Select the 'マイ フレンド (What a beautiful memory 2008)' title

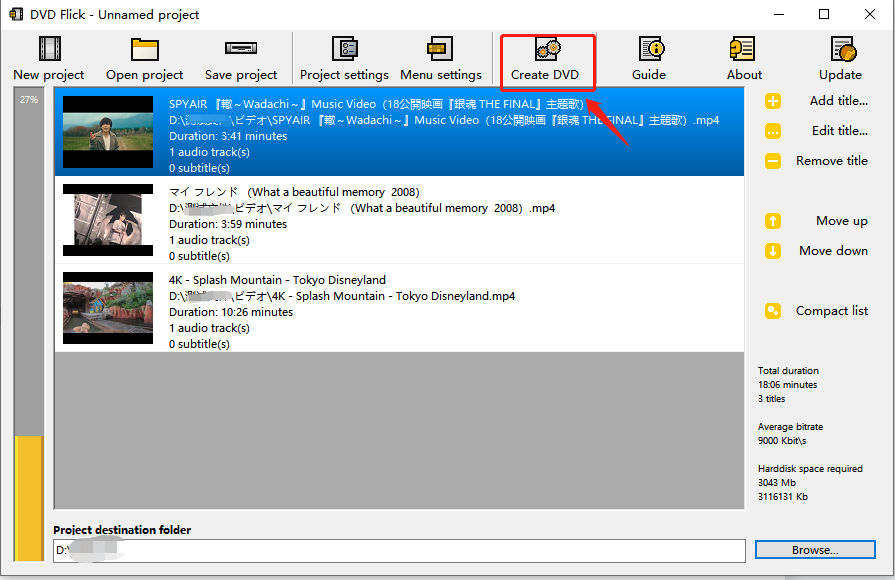tap(294, 192)
